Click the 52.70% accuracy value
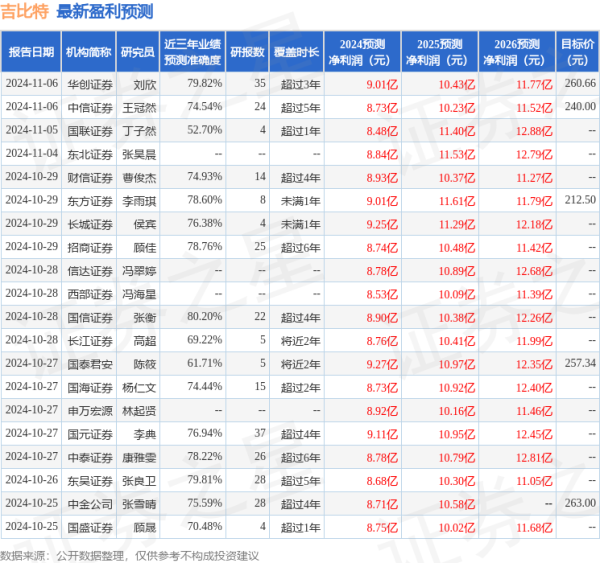Screen dimensions: 600x563 point(205,130)
